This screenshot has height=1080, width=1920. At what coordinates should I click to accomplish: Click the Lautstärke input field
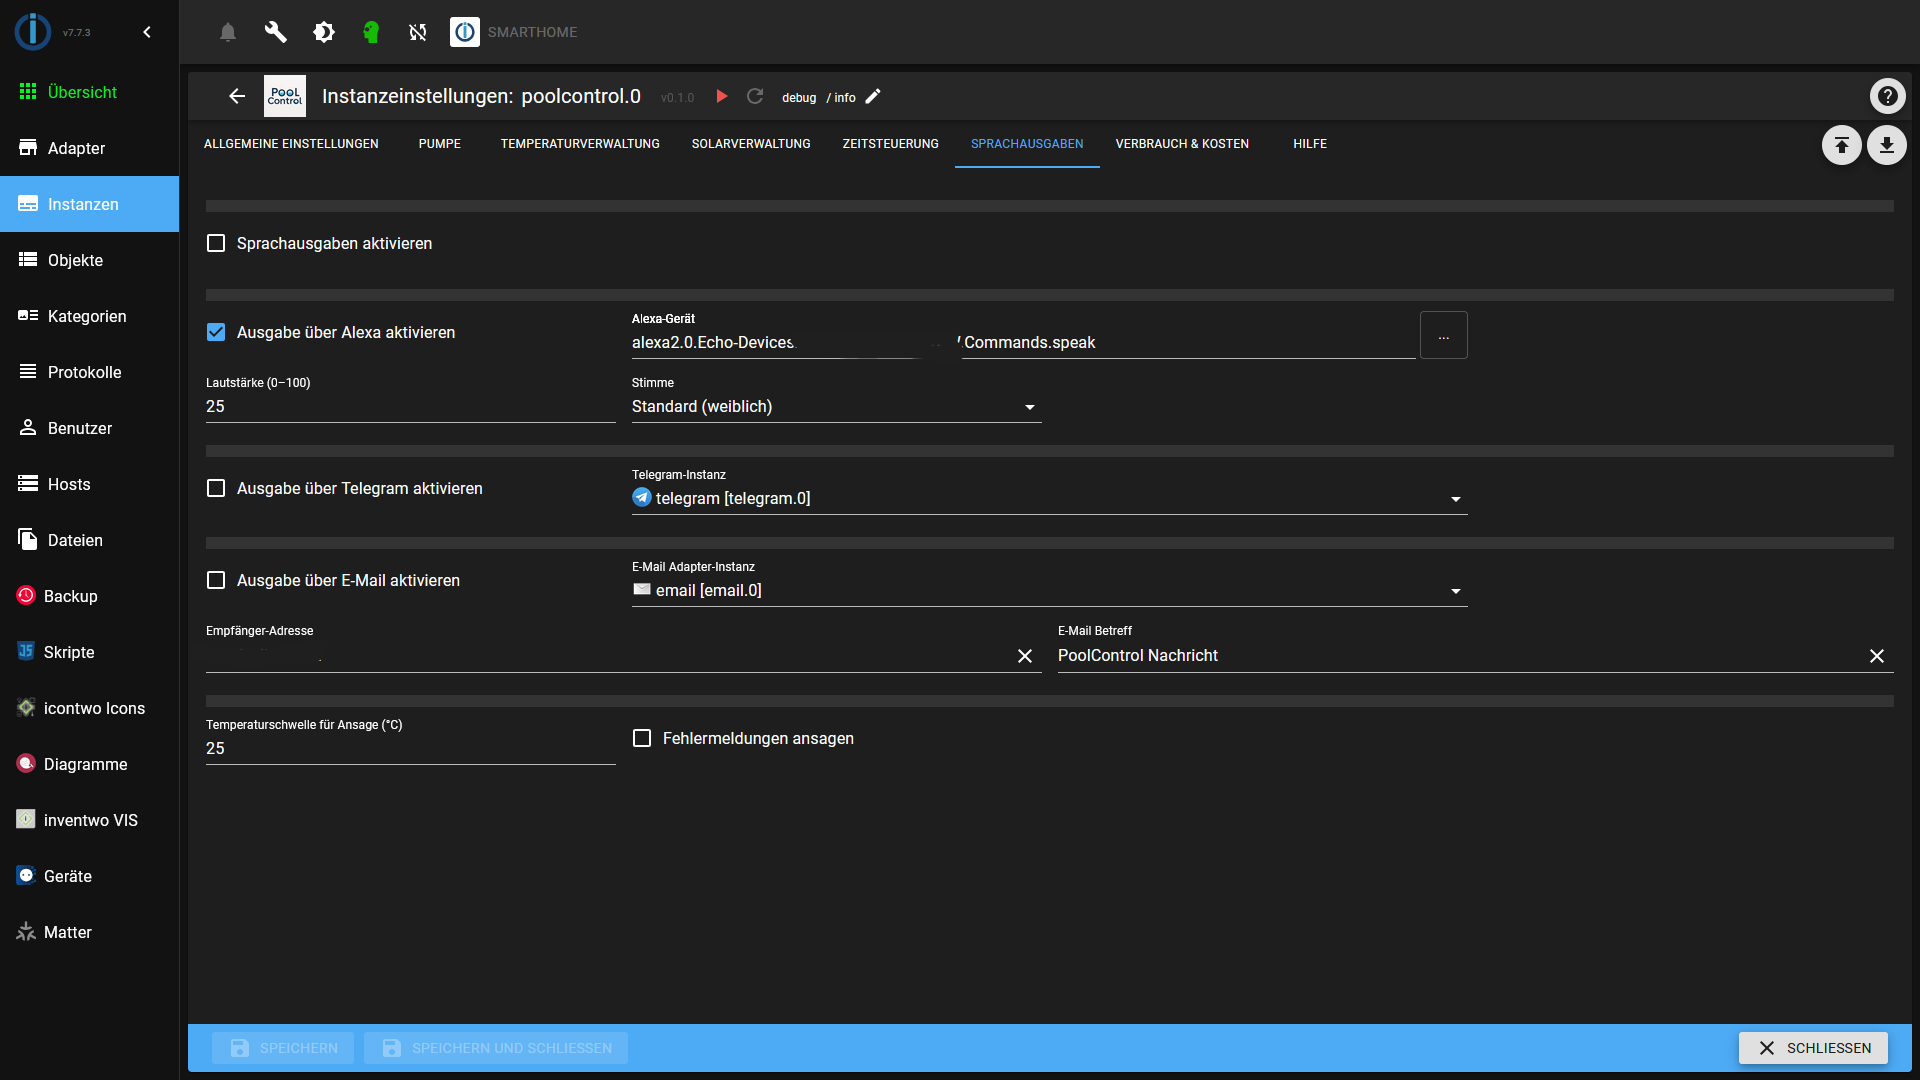pos(410,407)
